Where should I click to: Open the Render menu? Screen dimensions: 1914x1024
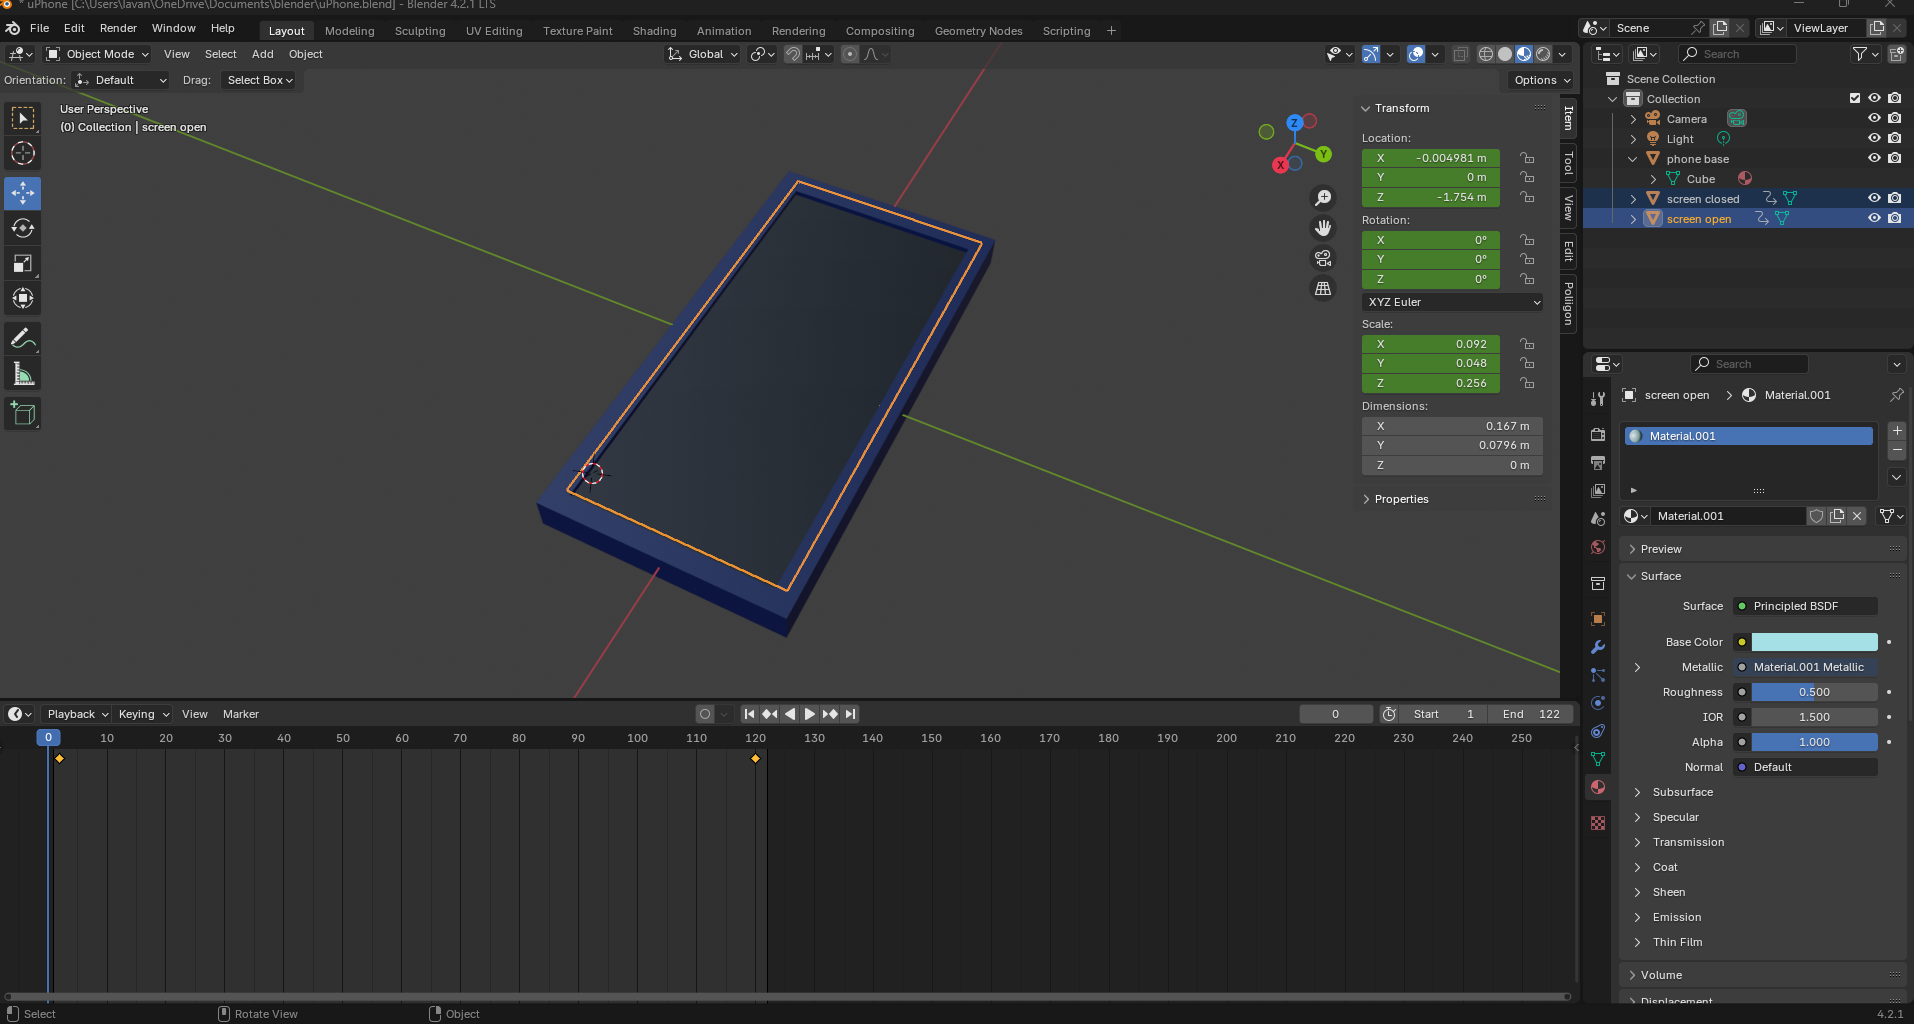118,28
